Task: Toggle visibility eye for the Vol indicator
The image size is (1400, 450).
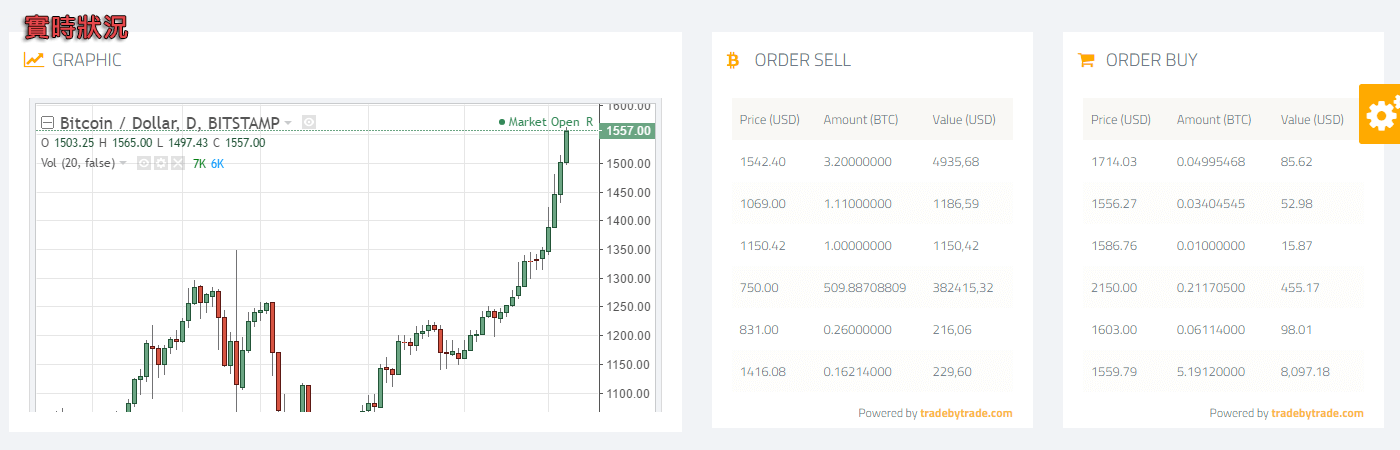Action: click(144, 163)
